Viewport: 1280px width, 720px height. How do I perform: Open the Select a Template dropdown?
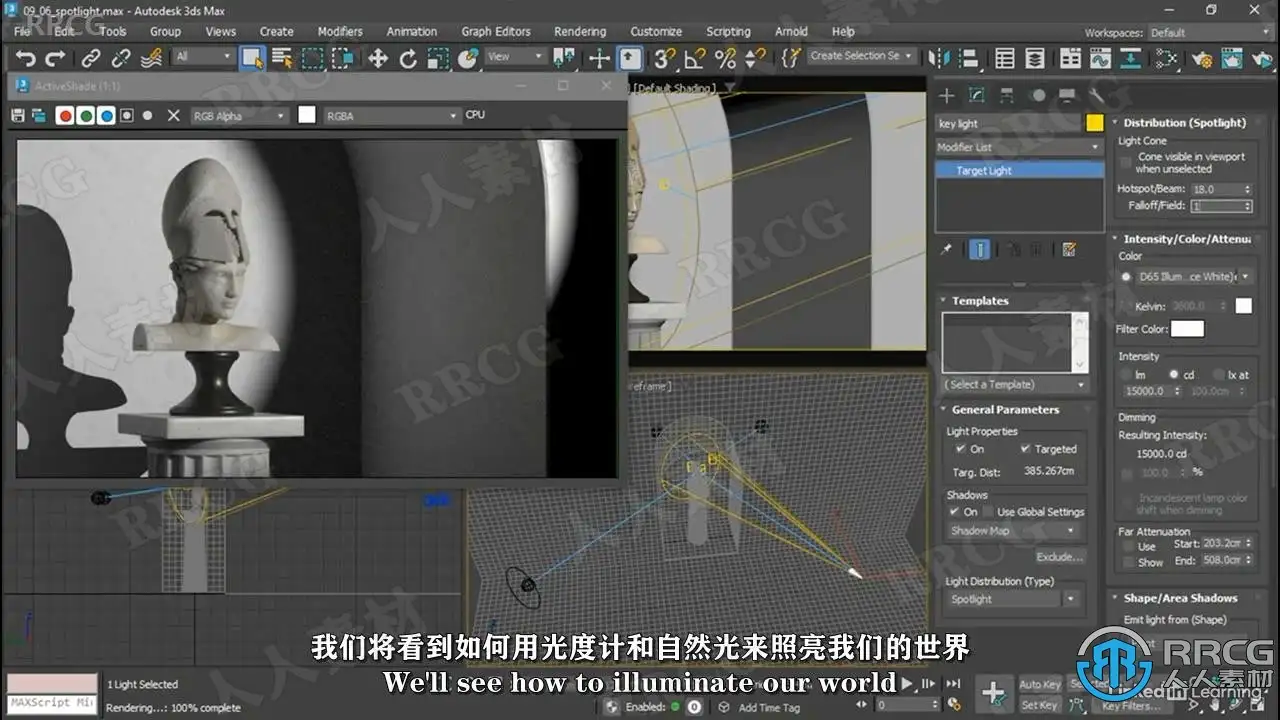tap(1015, 385)
